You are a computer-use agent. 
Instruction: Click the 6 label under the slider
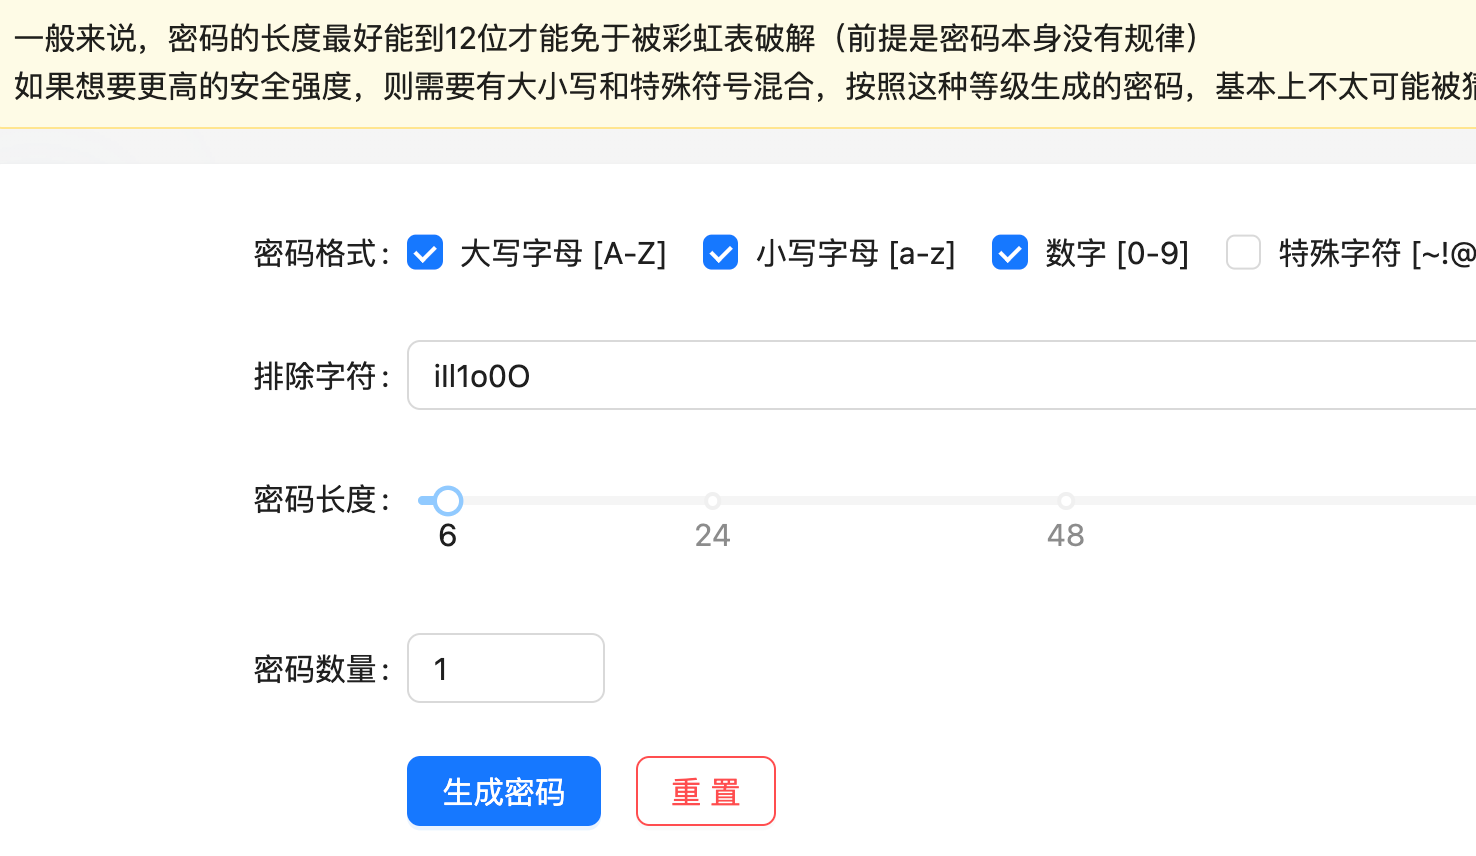[x=448, y=536]
